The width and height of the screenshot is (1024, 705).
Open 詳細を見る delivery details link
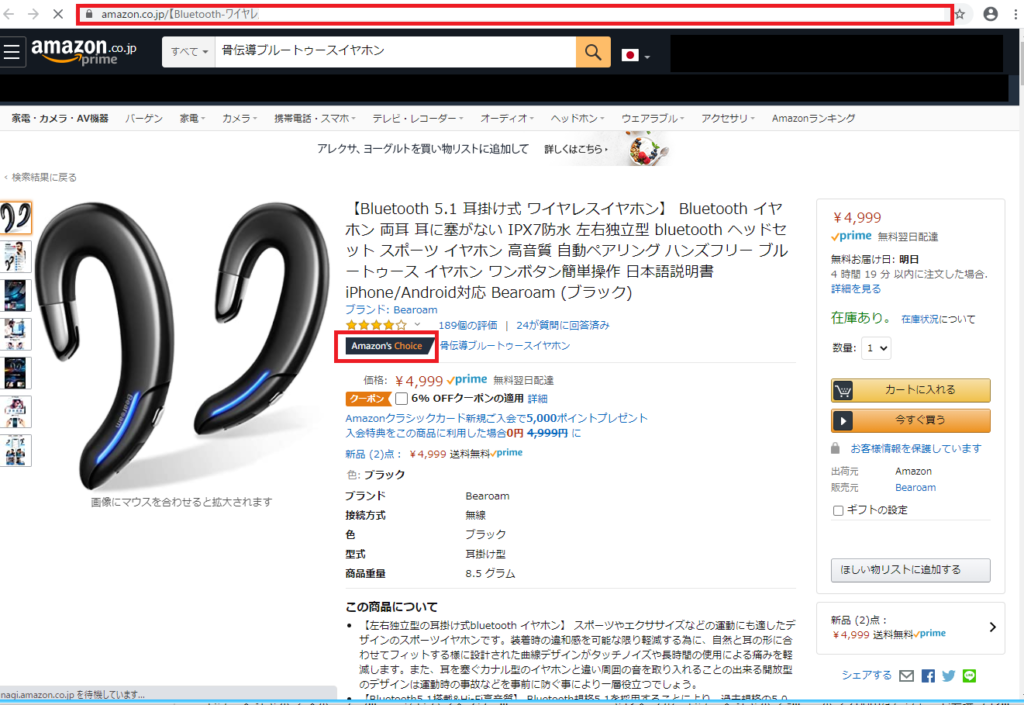pyautogui.click(x=856, y=289)
